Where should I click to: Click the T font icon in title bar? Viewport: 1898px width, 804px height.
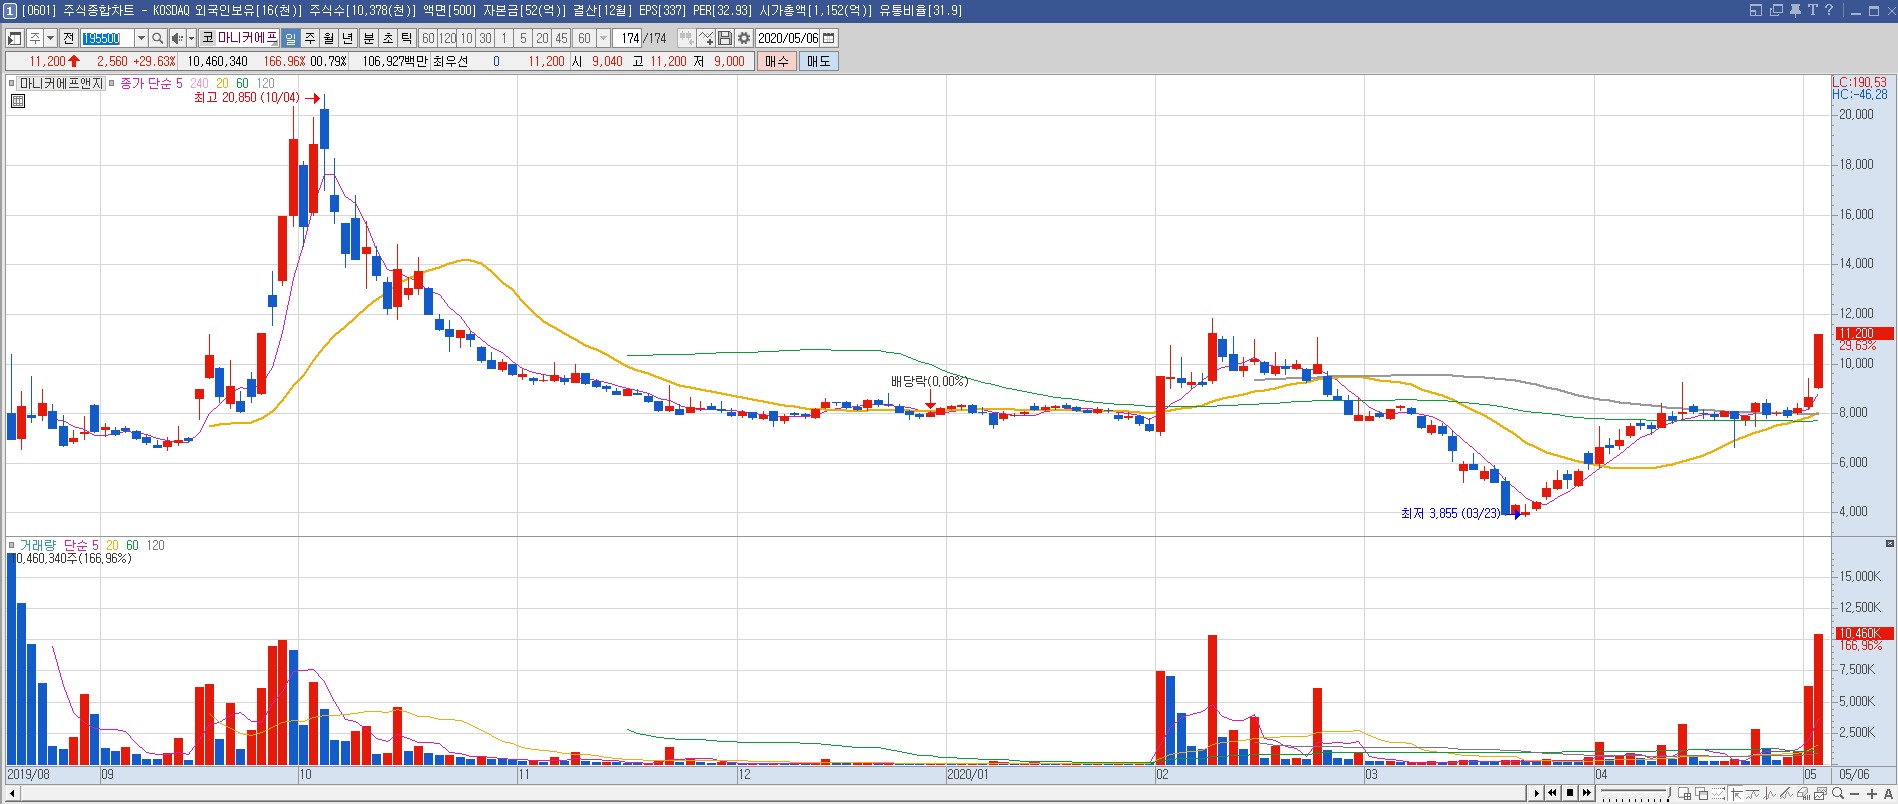click(1812, 10)
